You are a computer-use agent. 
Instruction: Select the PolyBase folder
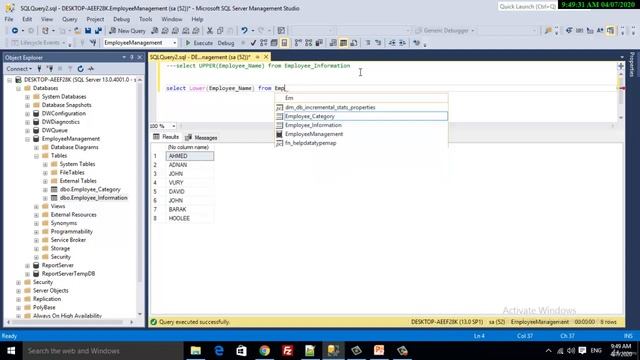click(44, 307)
